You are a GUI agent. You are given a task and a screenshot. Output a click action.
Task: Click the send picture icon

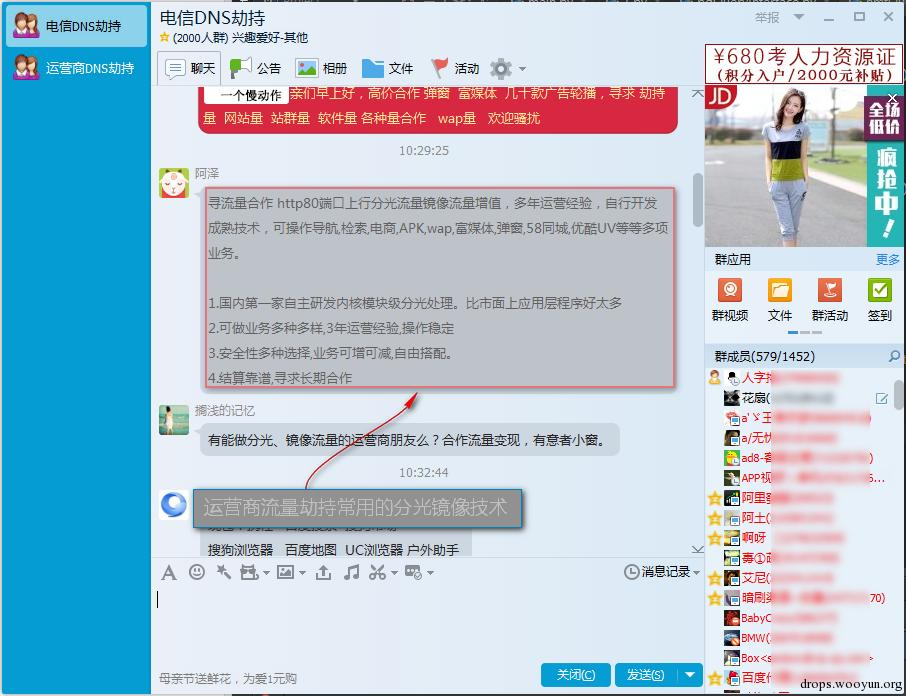pyautogui.click(x=285, y=572)
